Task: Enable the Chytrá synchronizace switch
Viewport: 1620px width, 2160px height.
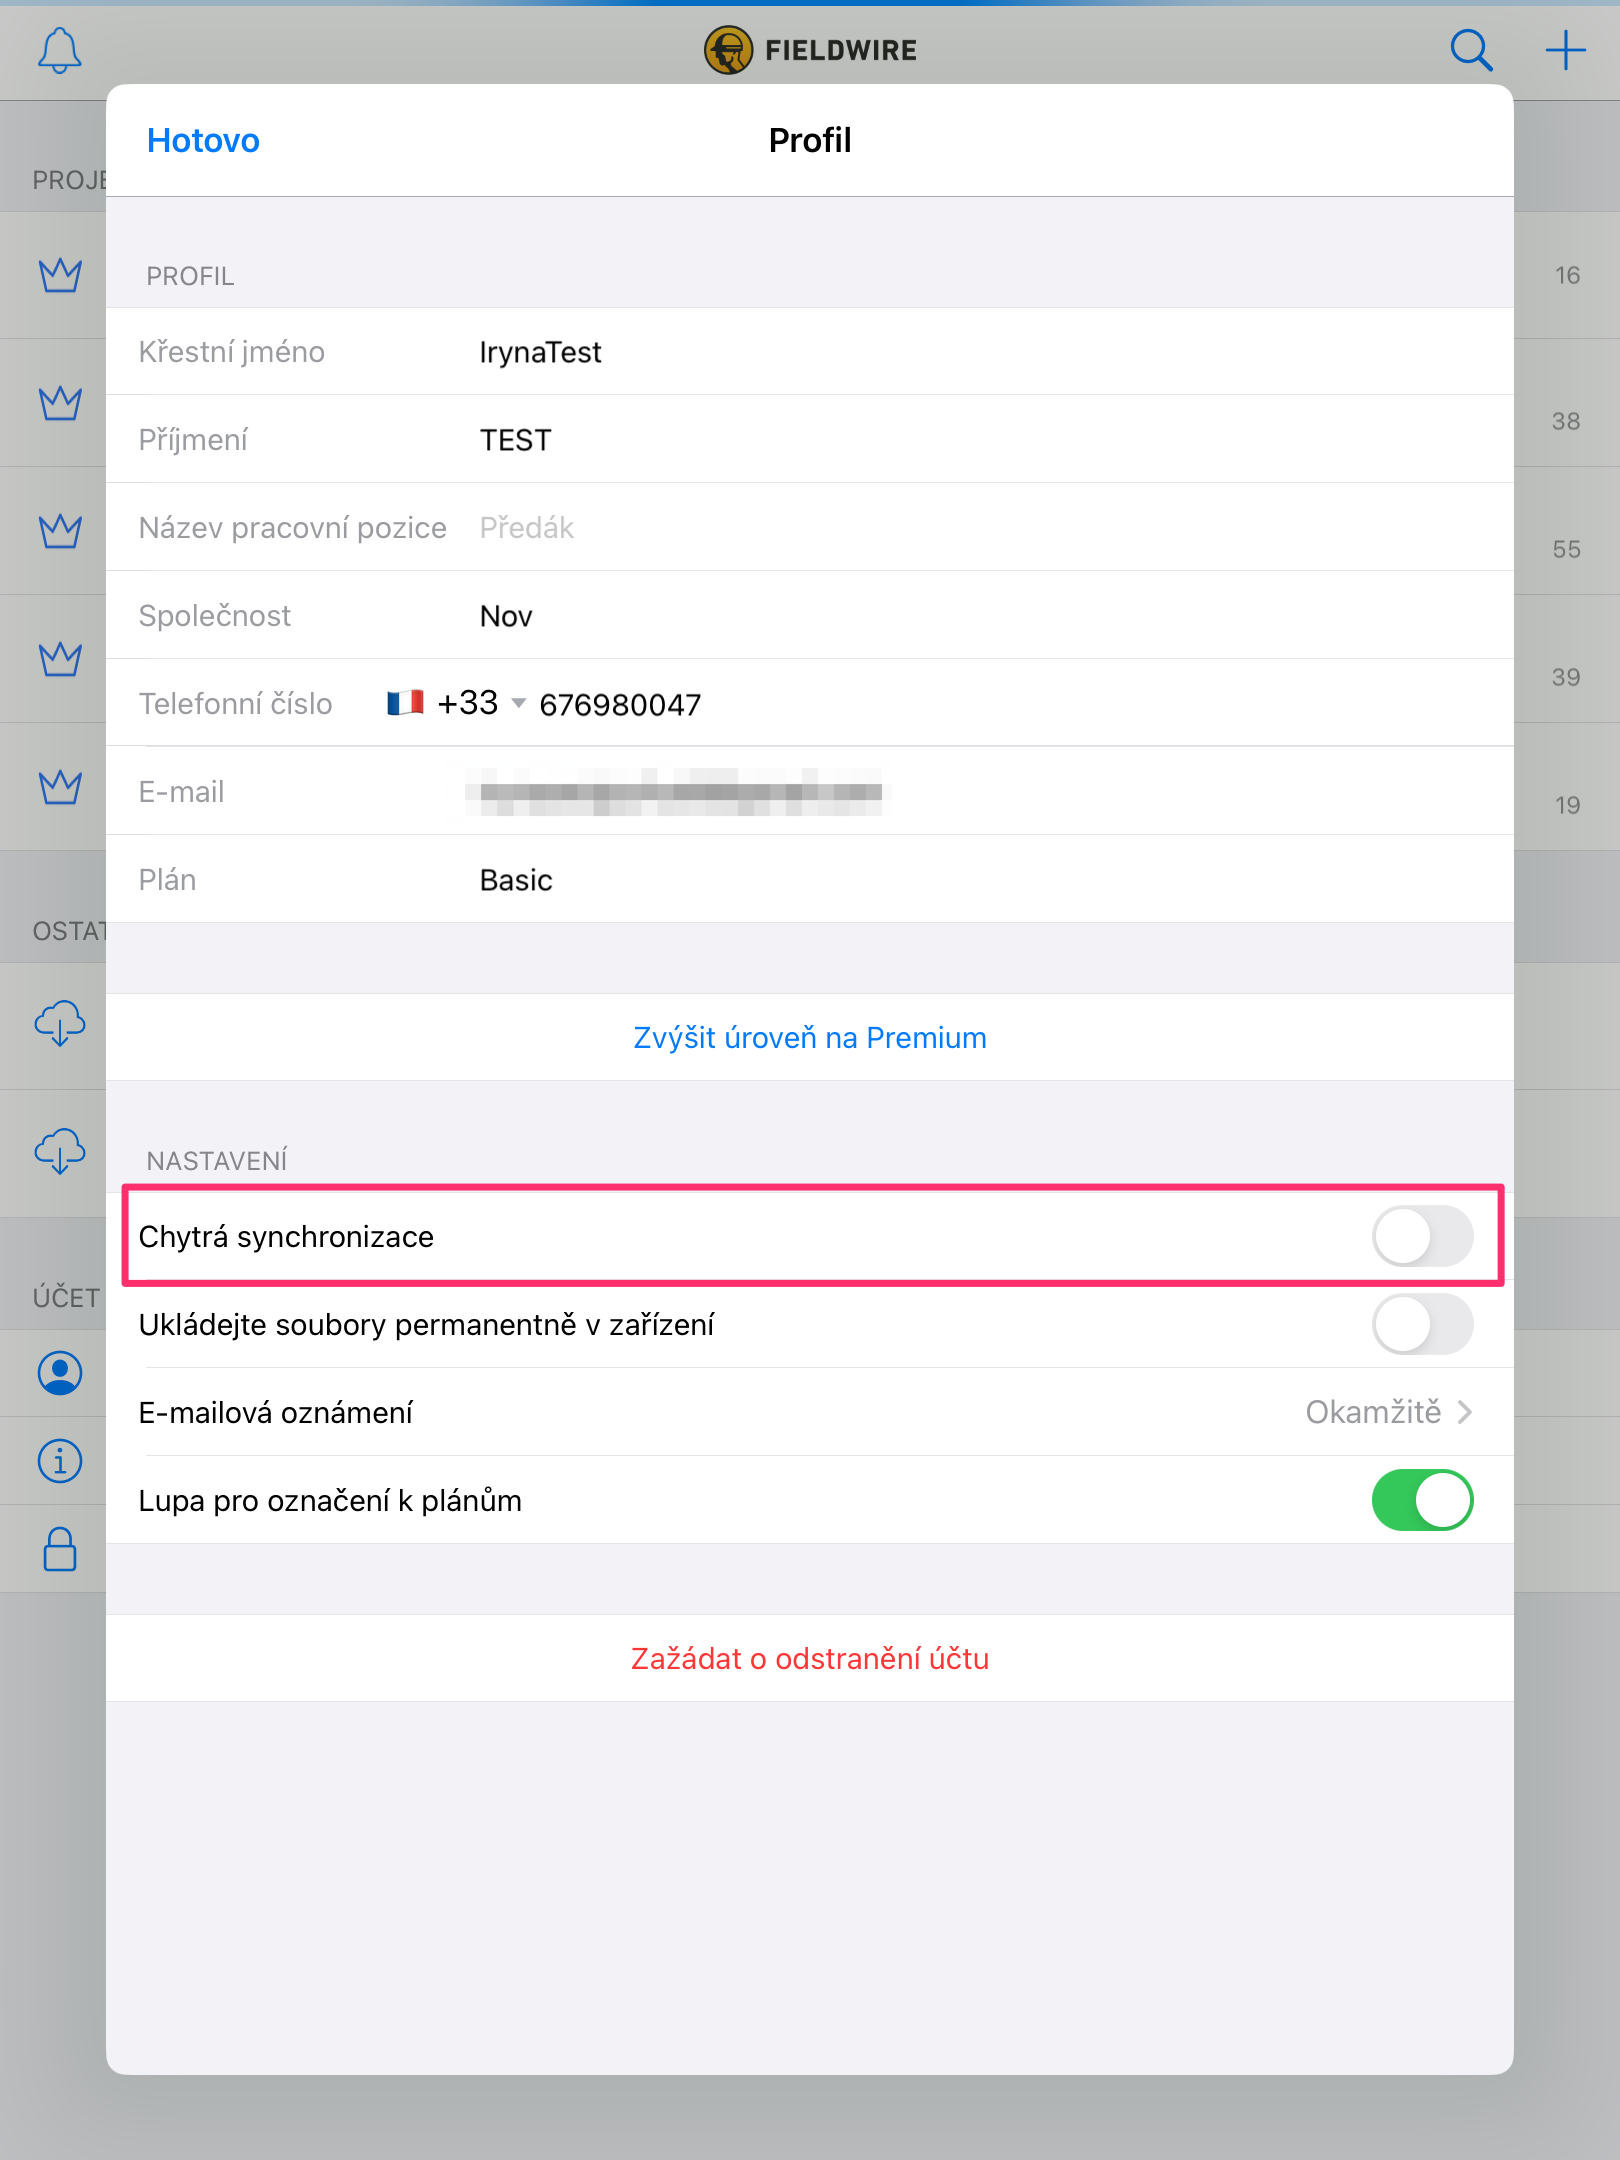Action: coord(1422,1237)
